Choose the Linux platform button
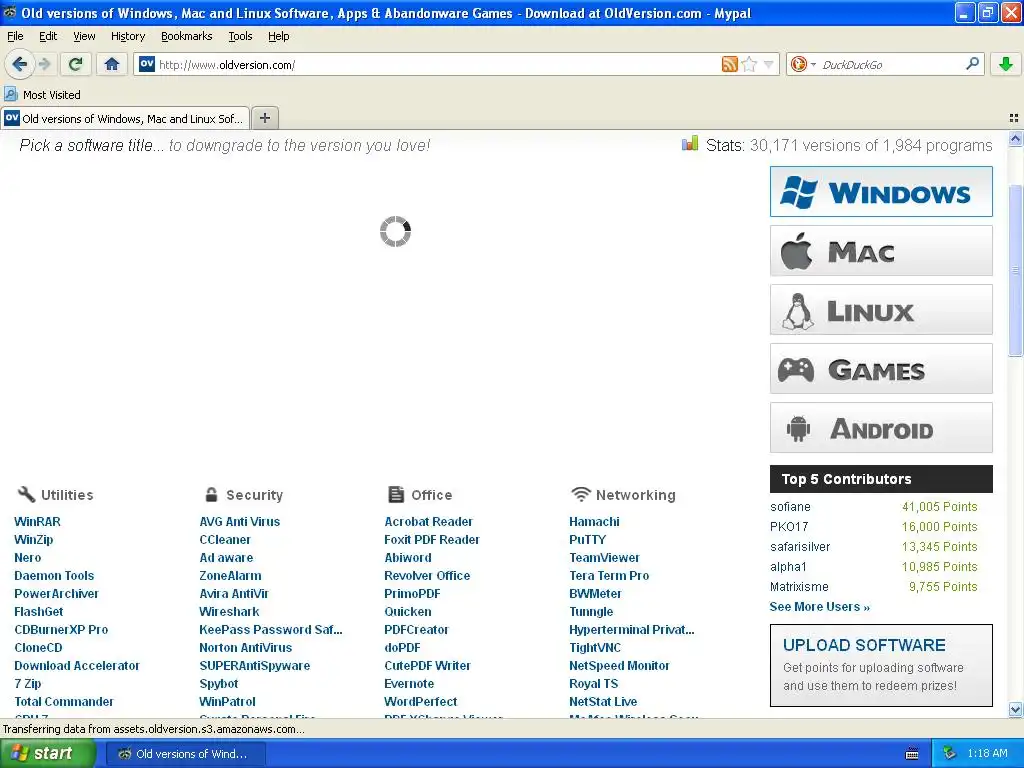 click(x=881, y=310)
